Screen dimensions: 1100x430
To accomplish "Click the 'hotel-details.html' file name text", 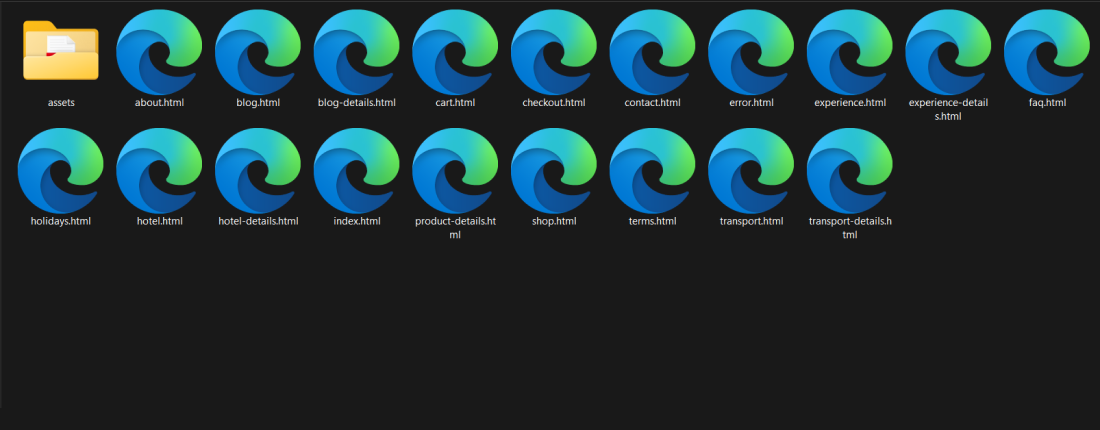I will tap(258, 222).
